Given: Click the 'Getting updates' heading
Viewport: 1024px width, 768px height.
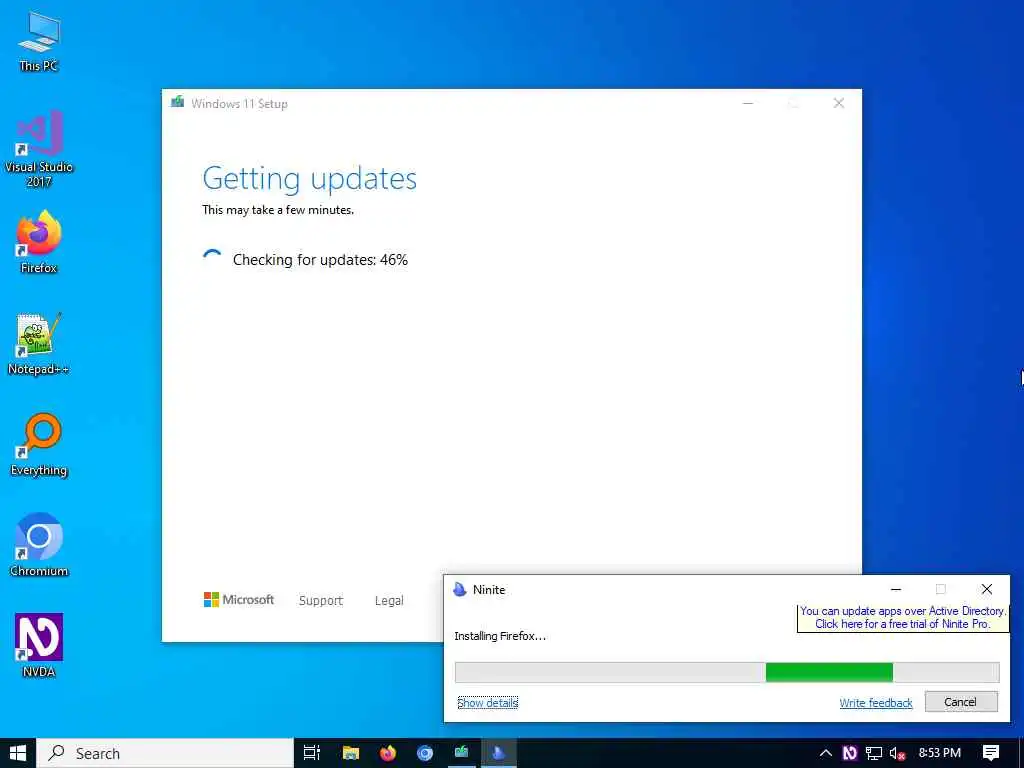Looking at the screenshot, I should click(310, 178).
